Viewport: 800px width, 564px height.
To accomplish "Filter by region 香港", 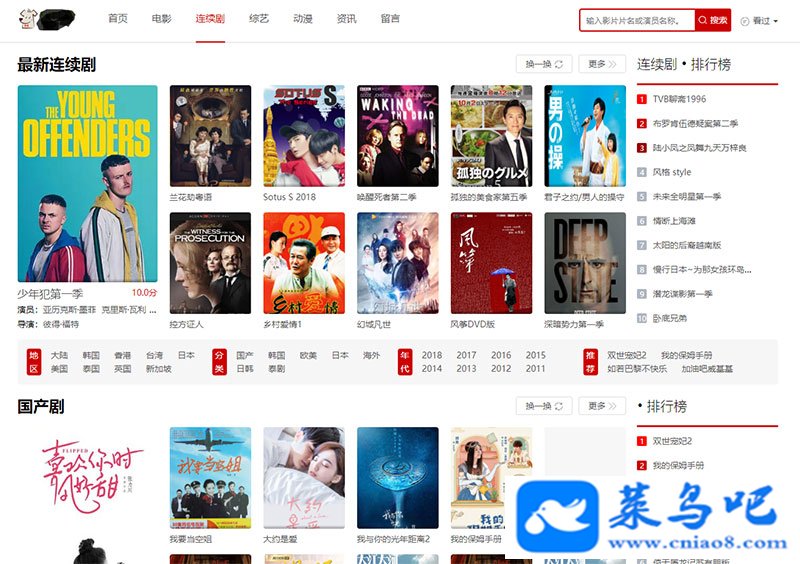I will 122,355.
